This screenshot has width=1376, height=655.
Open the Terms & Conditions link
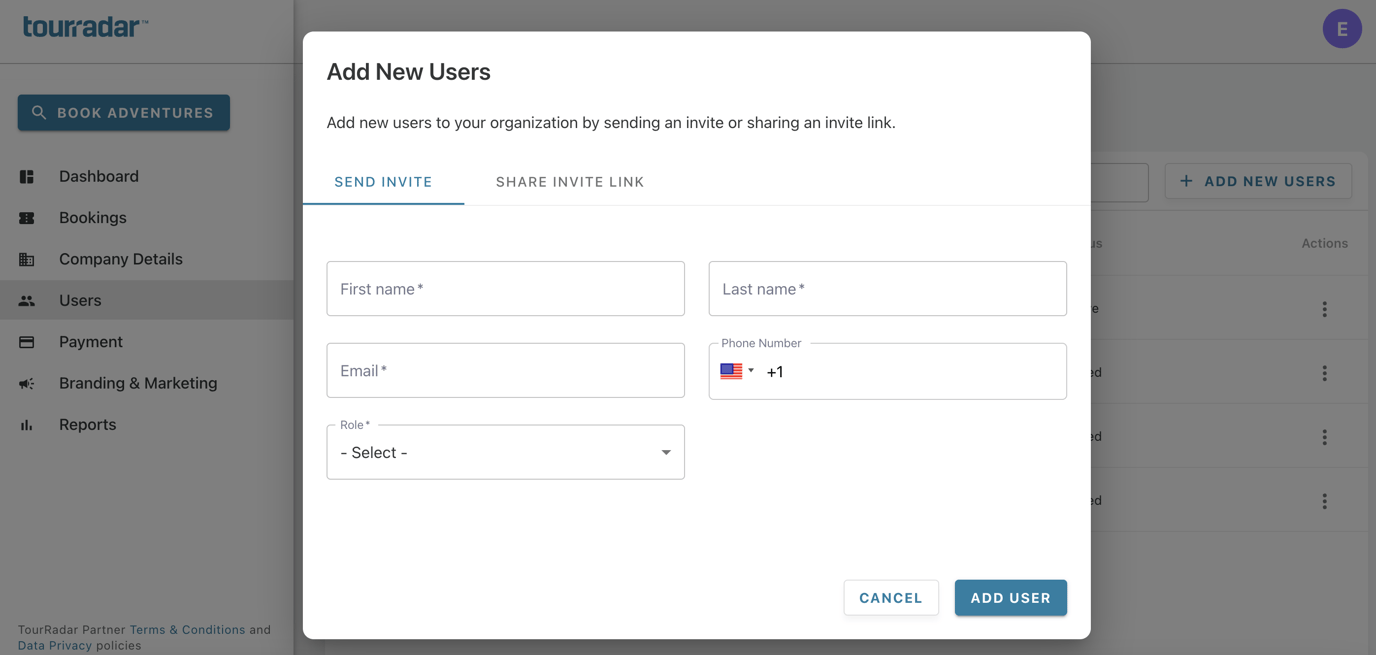(x=186, y=629)
